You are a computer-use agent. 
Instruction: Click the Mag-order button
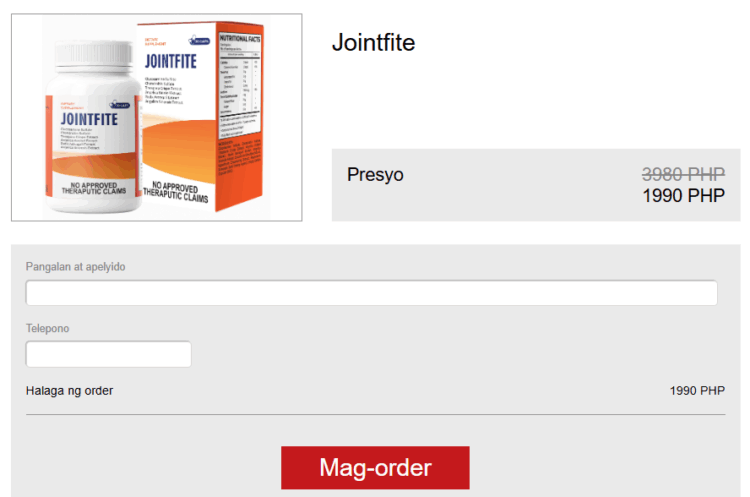tap(375, 467)
